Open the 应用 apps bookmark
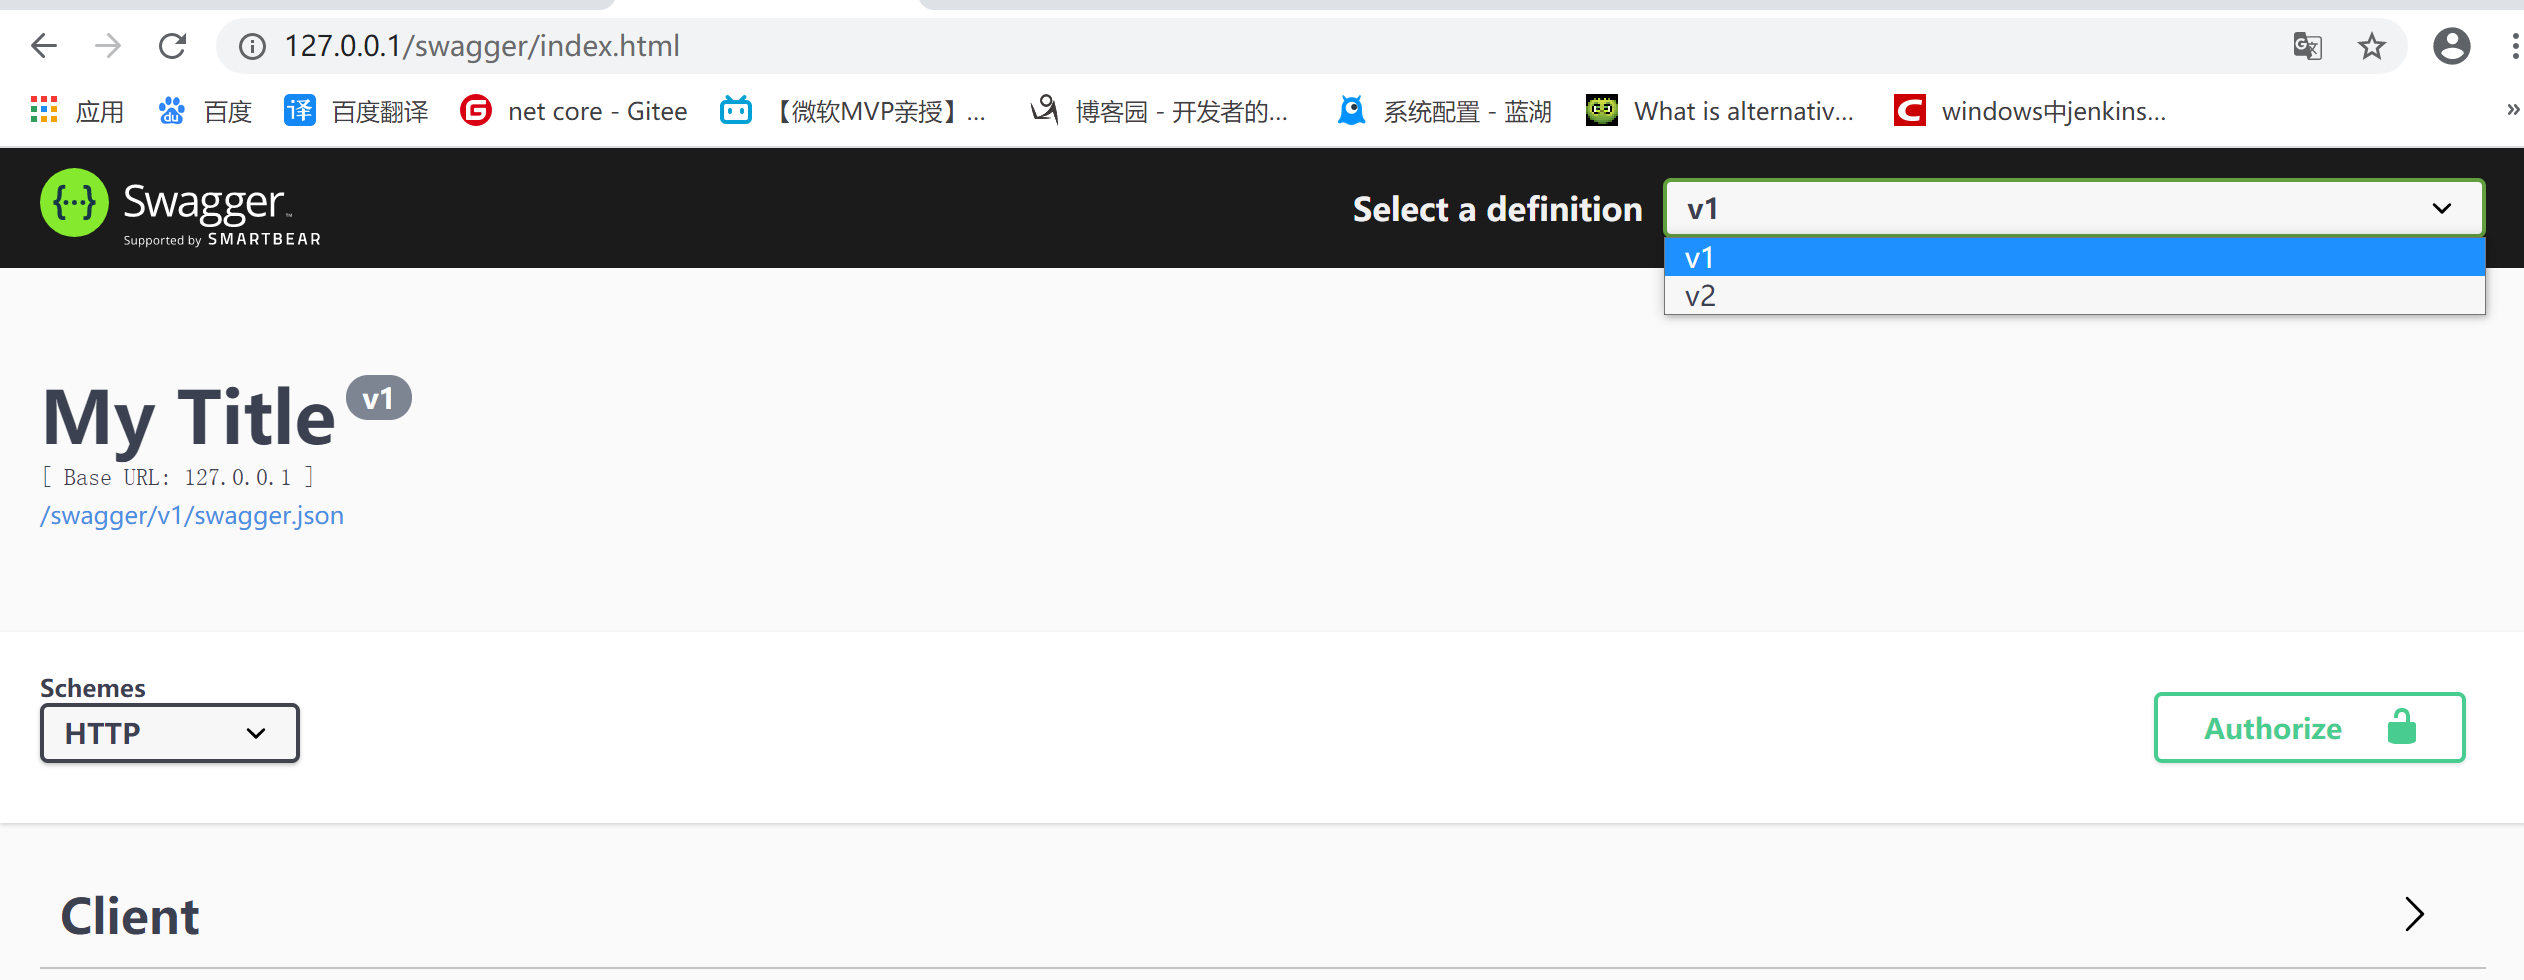This screenshot has width=2524, height=980. 78,111
